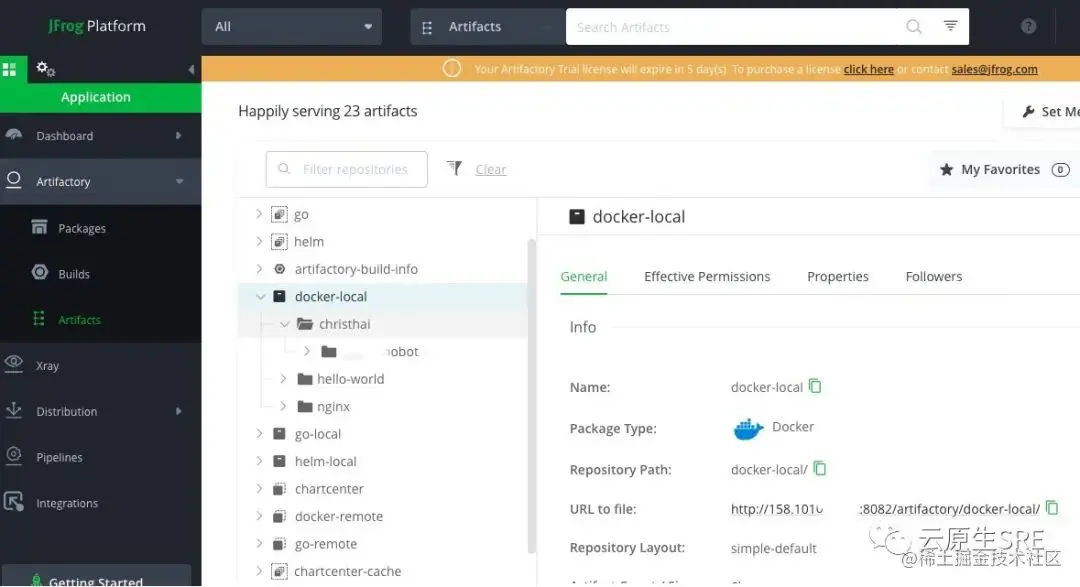Open Xray from the sidebar
The height and width of the screenshot is (587, 1080).
47,366
